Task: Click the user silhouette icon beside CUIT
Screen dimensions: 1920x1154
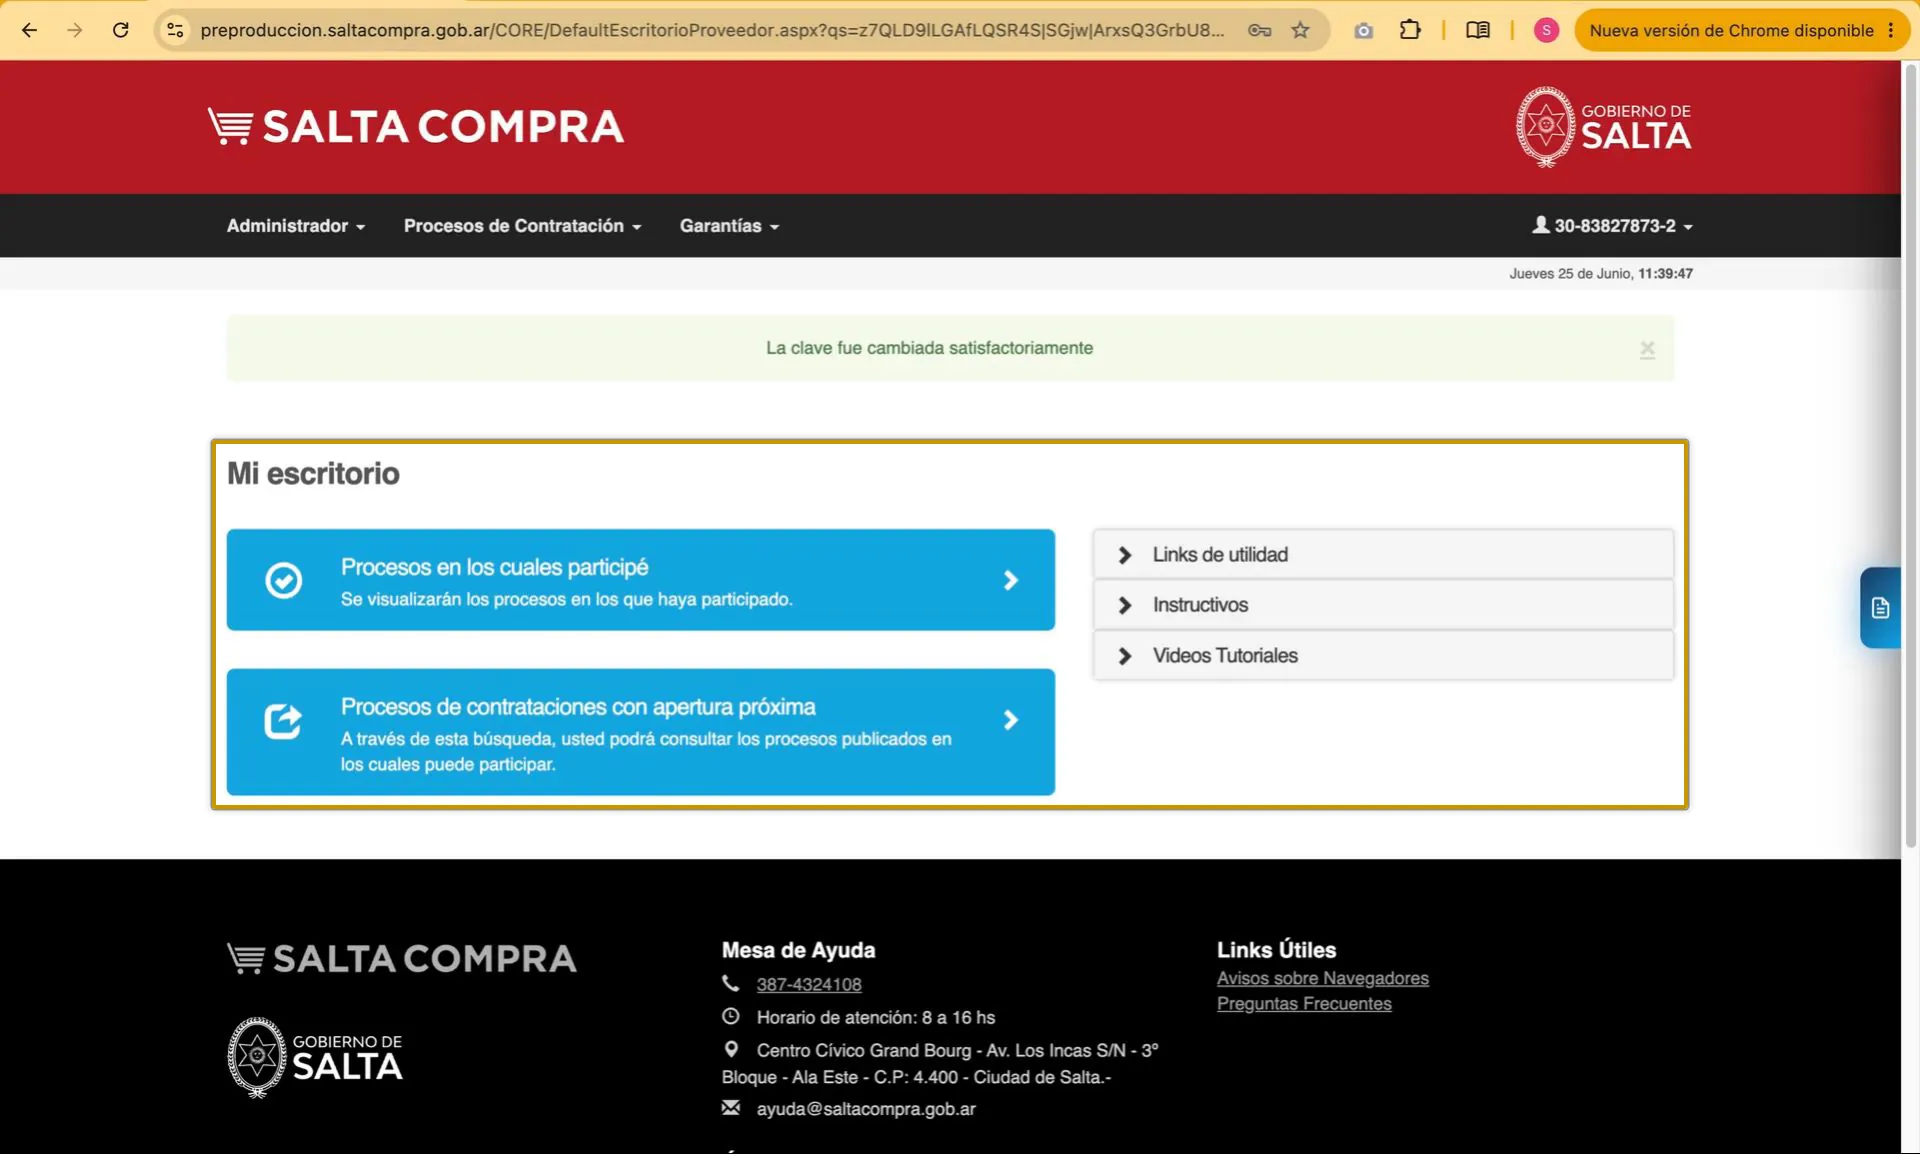Action: point(1541,225)
